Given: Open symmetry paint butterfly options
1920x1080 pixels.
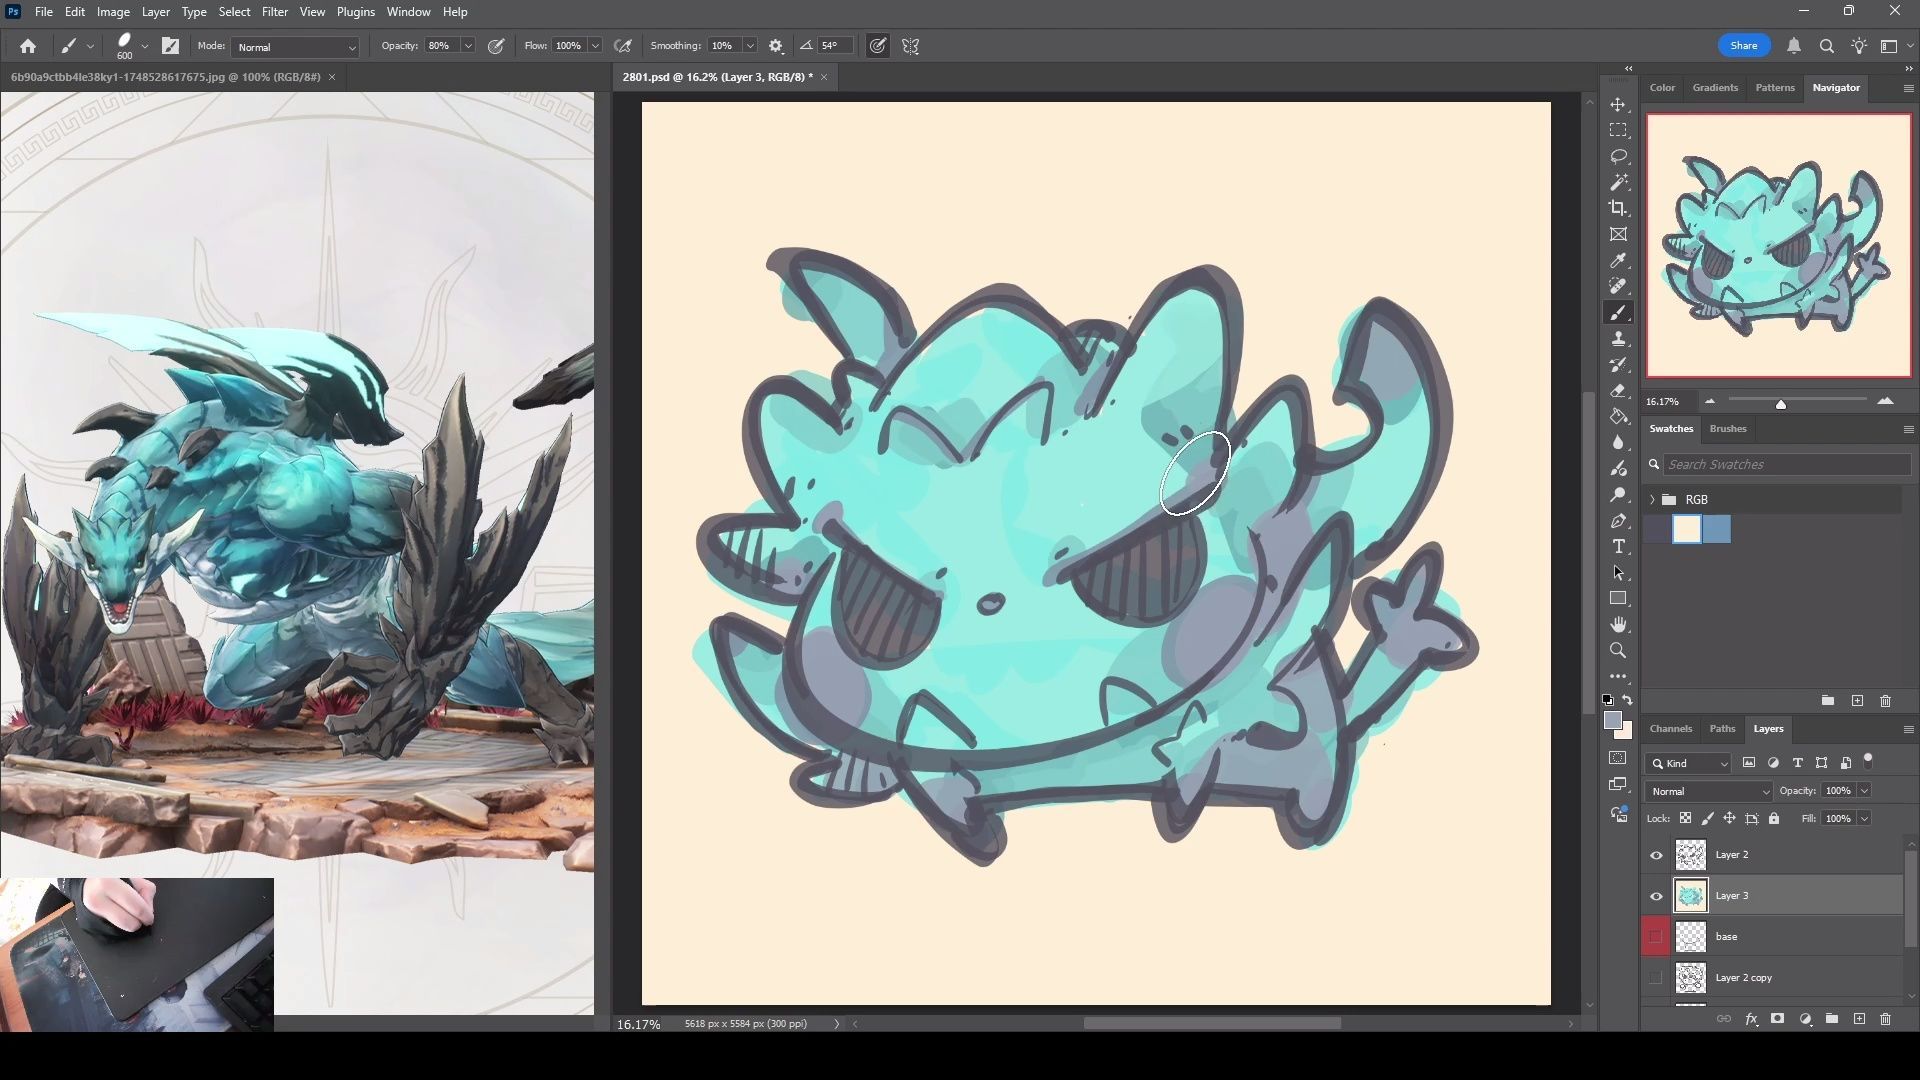Looking at the screenshot, I should [x=910, y=46].
